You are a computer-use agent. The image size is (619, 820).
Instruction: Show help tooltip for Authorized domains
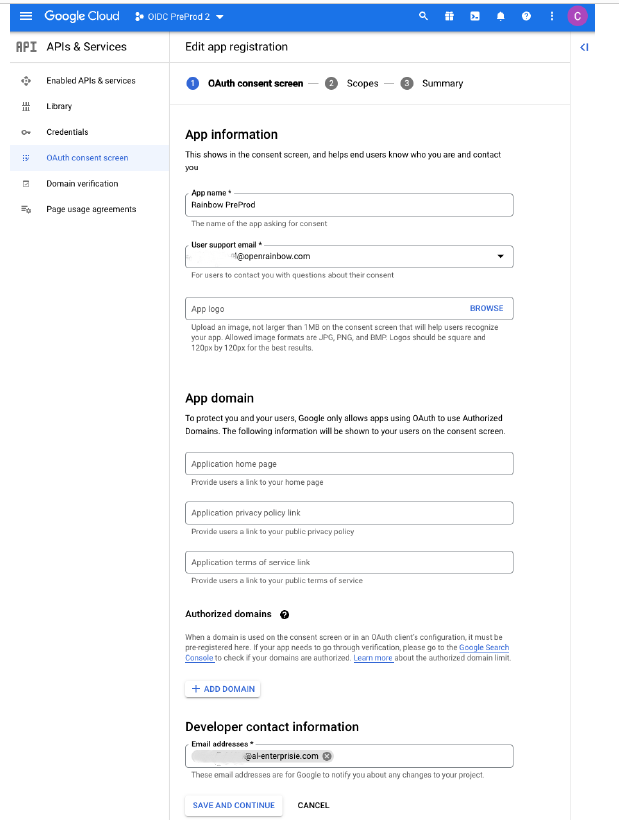[285, 614]
